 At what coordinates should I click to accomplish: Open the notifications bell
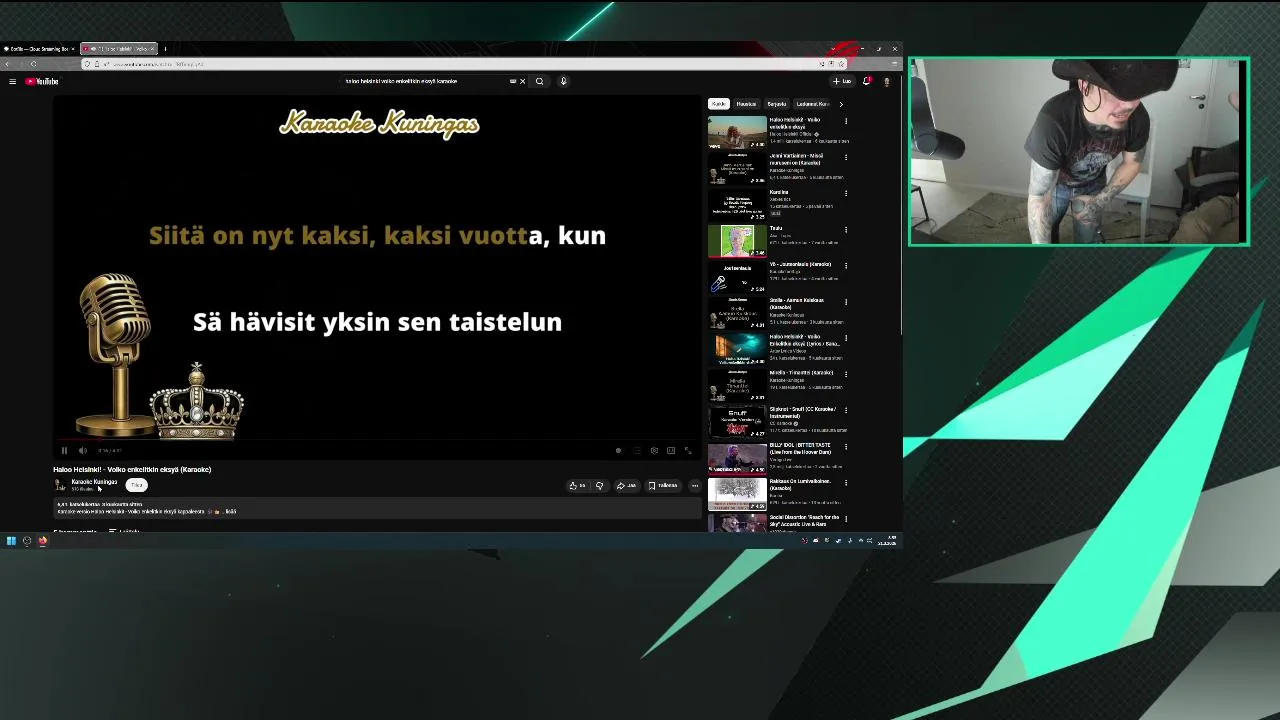pyautogui.click(x=867, y=81)
